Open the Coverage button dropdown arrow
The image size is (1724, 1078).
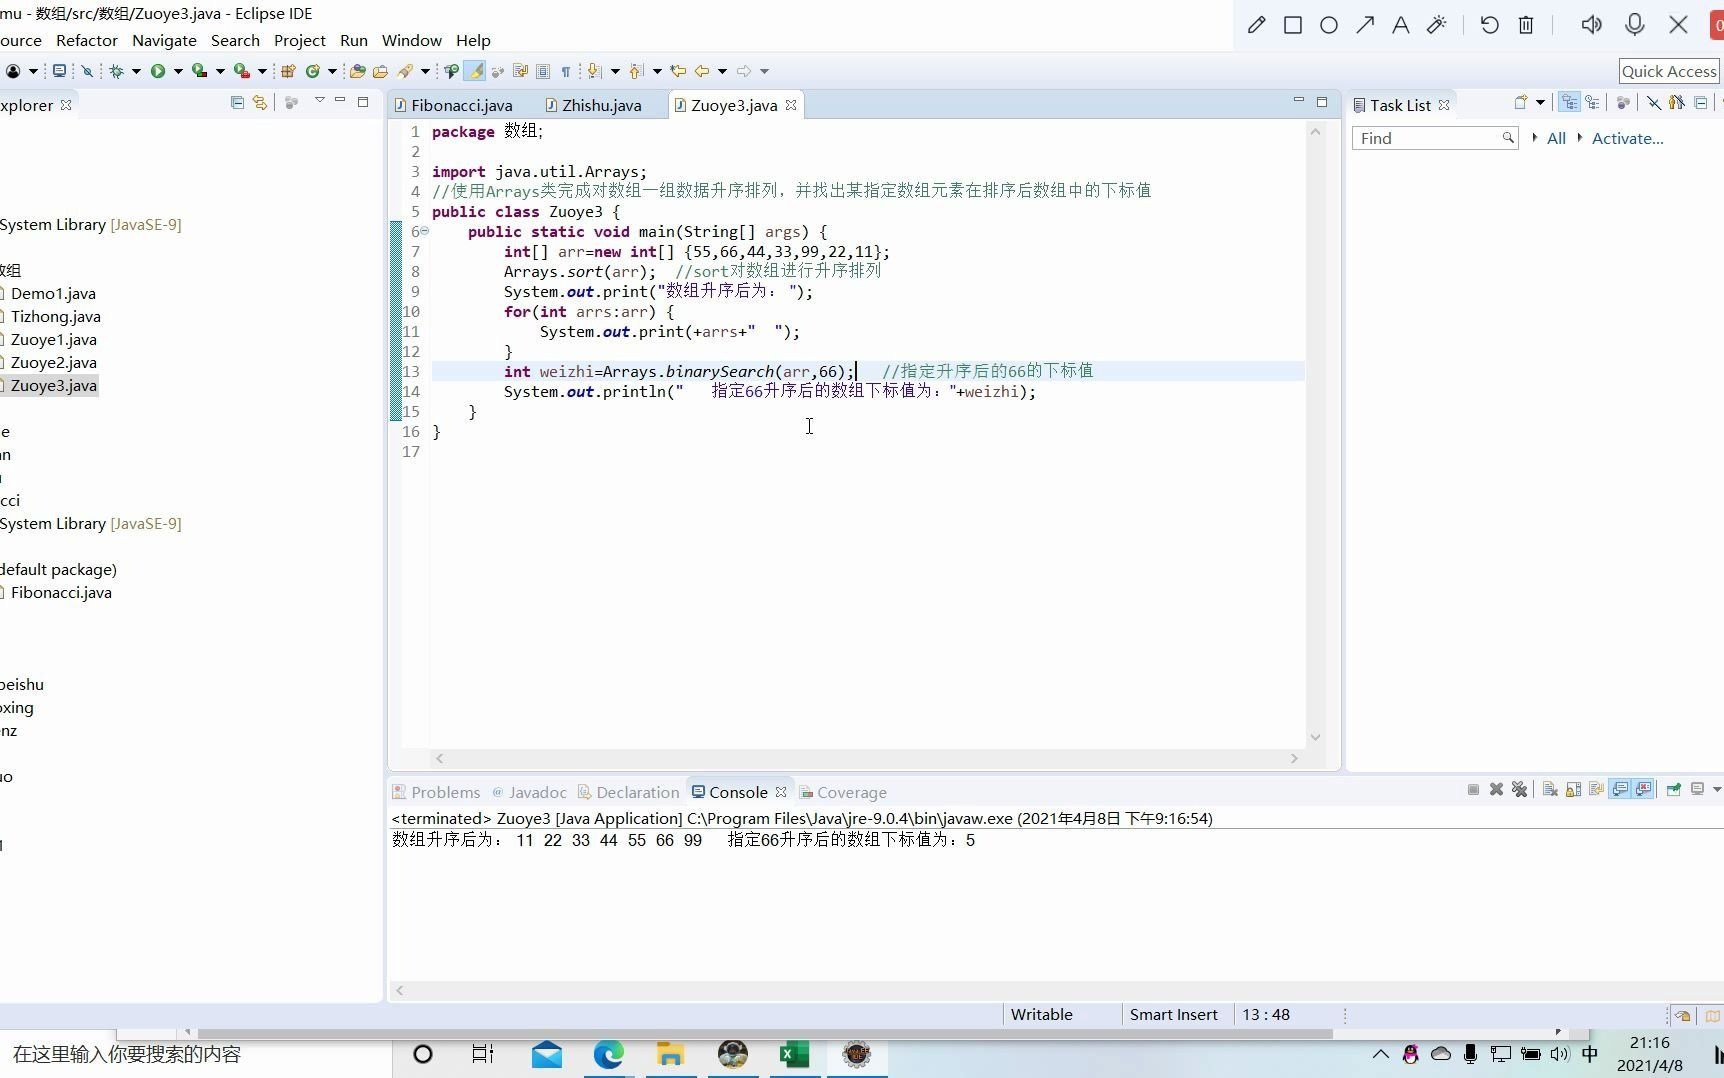220,71
